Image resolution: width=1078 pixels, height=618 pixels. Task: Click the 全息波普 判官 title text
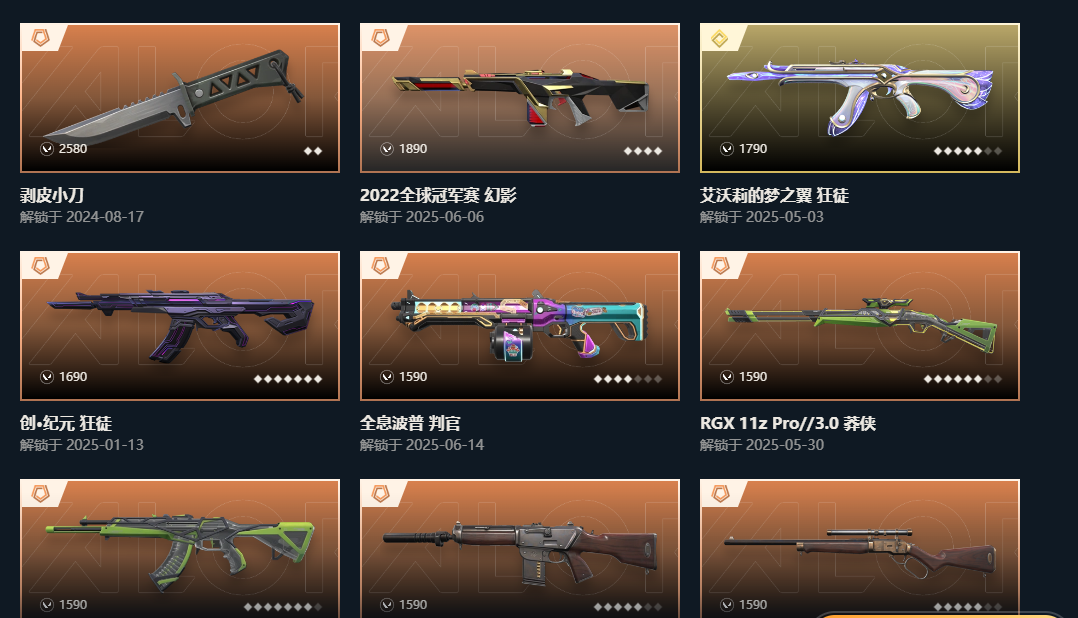point(410,423)
